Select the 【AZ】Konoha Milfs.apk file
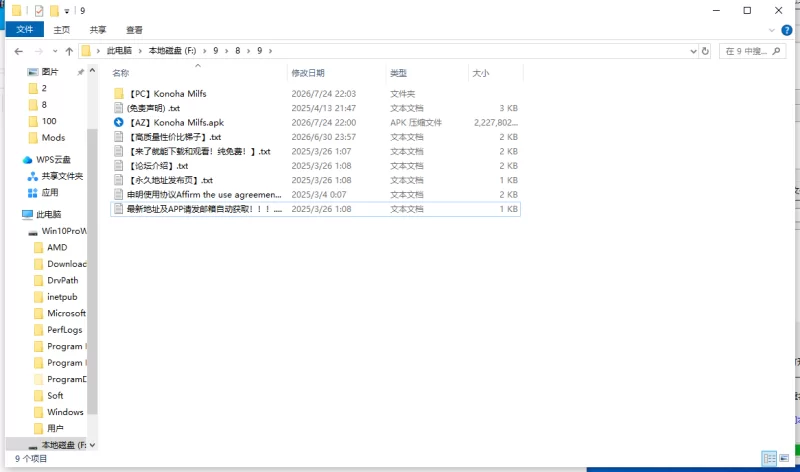This screenshot has width=800, height=472. pos(315,122)
